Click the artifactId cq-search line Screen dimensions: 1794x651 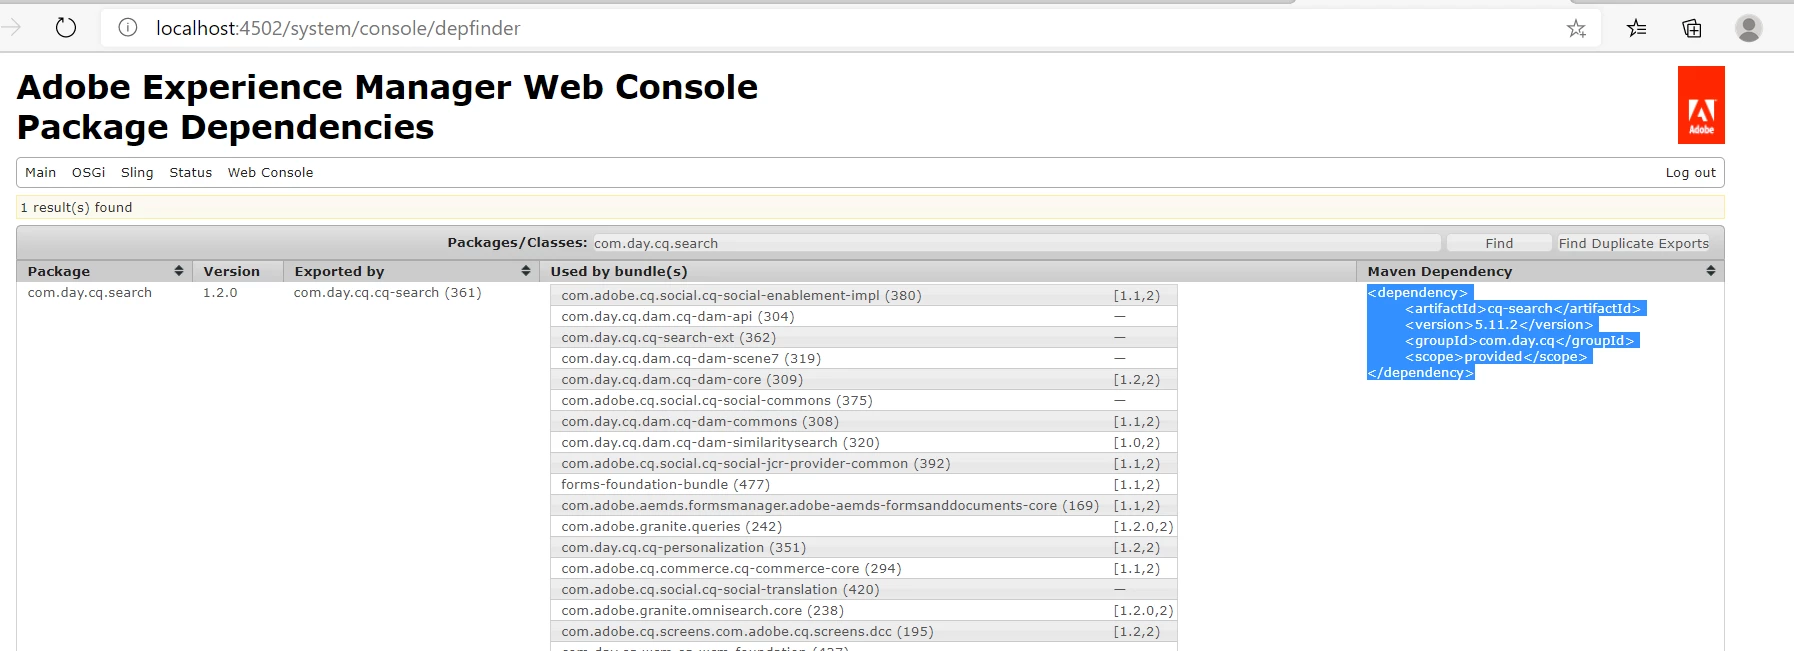tap(1523, 309)
